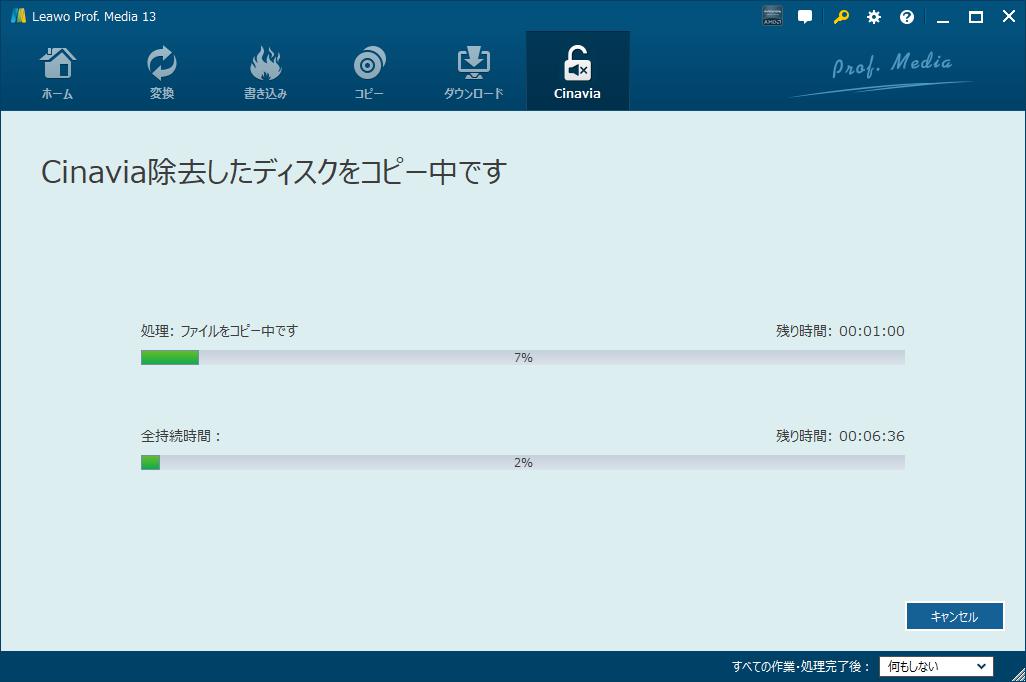Click the Leawo app logo icon
Image resolution: width=1026 pixels, height=682 pixels.
coord(18,16)
